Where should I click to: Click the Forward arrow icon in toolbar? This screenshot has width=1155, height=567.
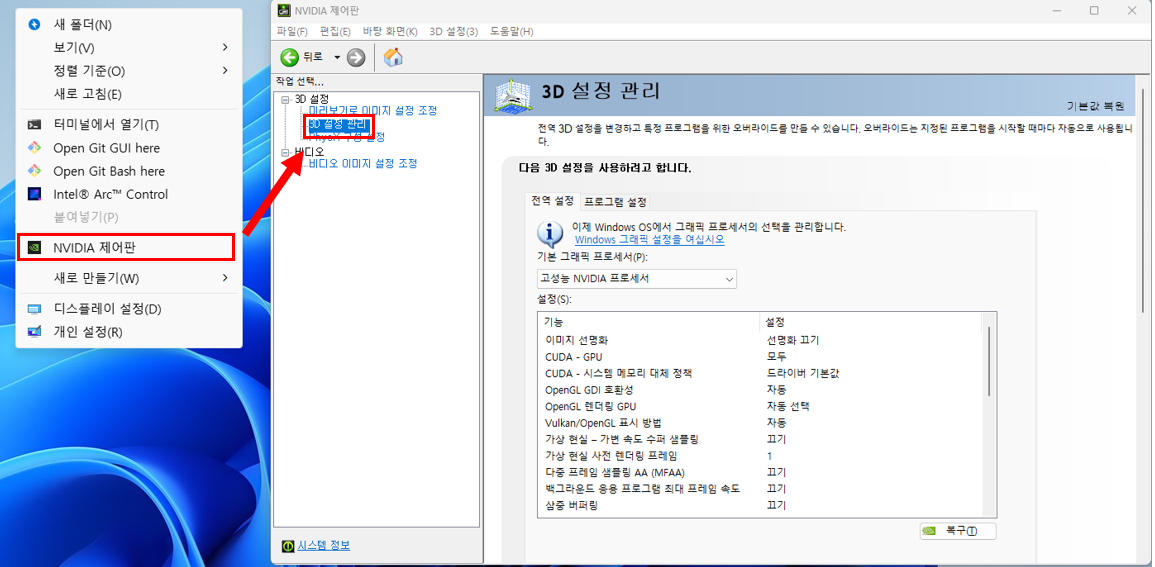pyautogui.click(x=356, y=57)
